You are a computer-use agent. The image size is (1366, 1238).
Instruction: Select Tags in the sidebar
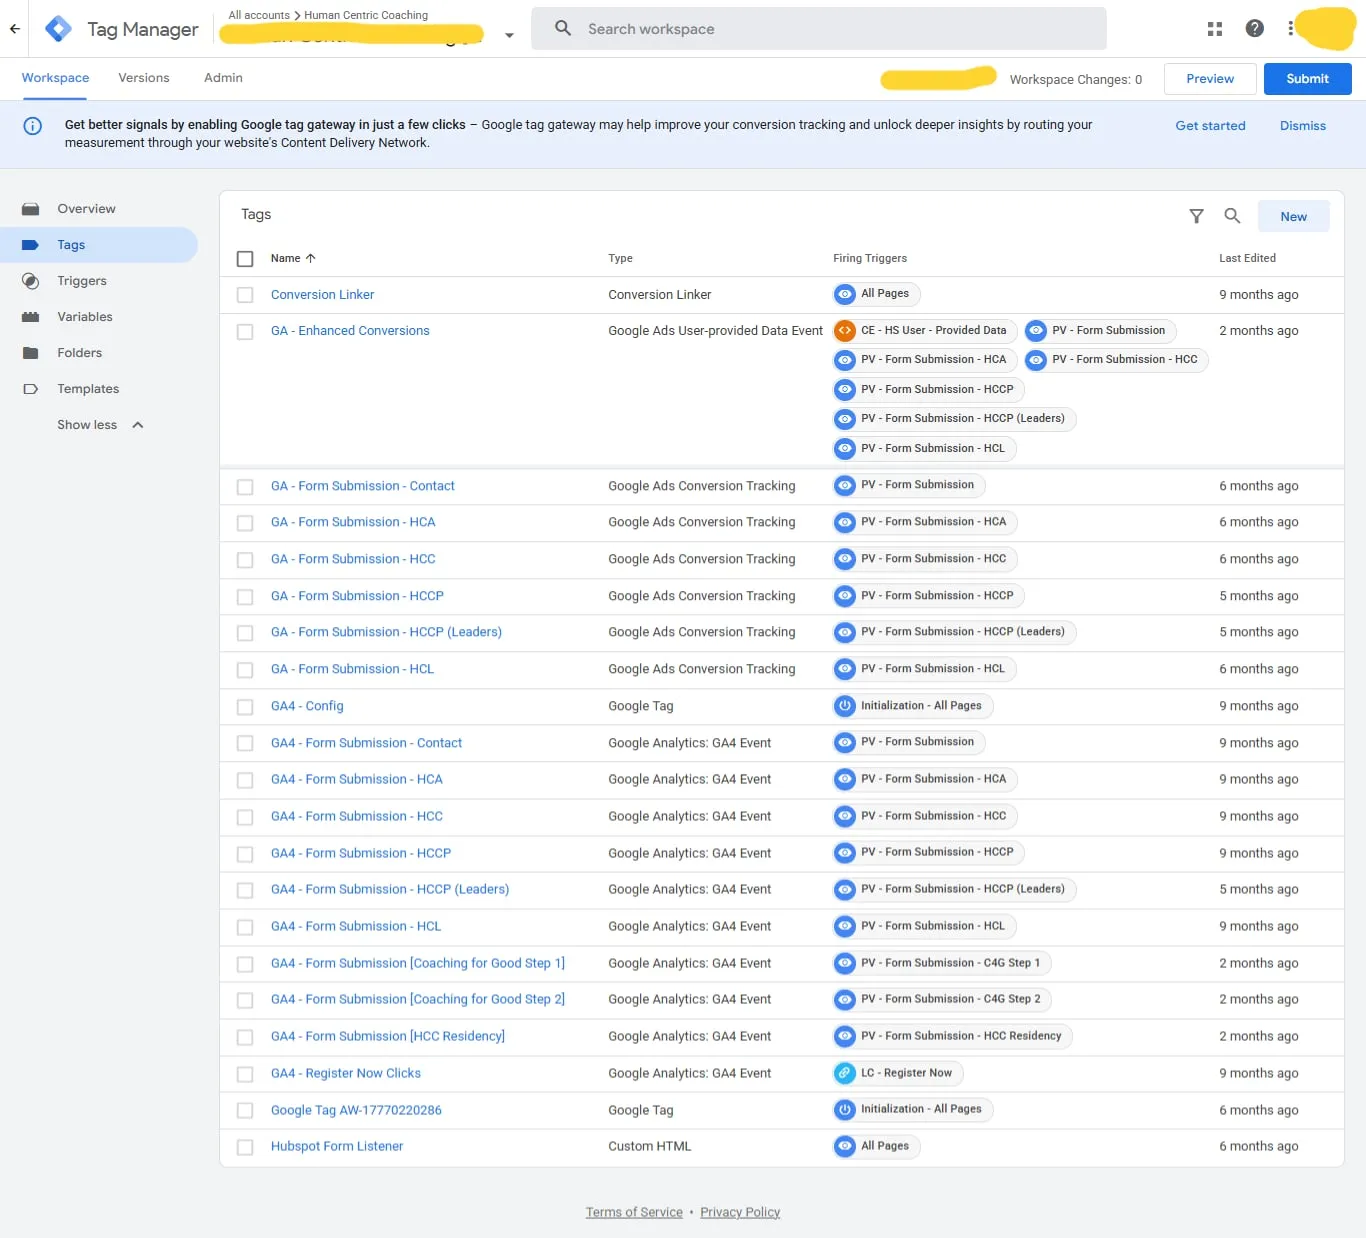tap(99, 245)
